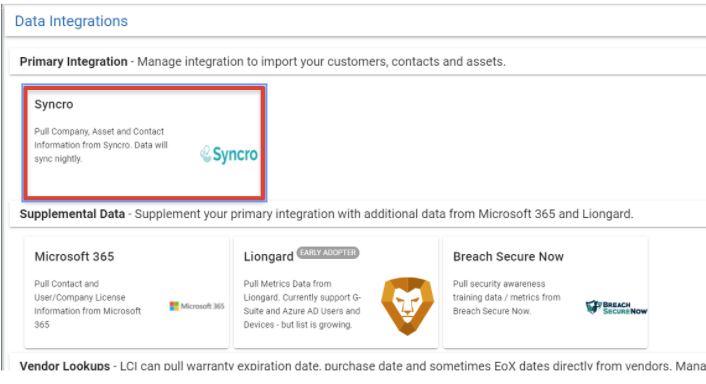Open the Microsoft 365 integration card
Screen dimensions: 706x384
[x=127, y=292]
